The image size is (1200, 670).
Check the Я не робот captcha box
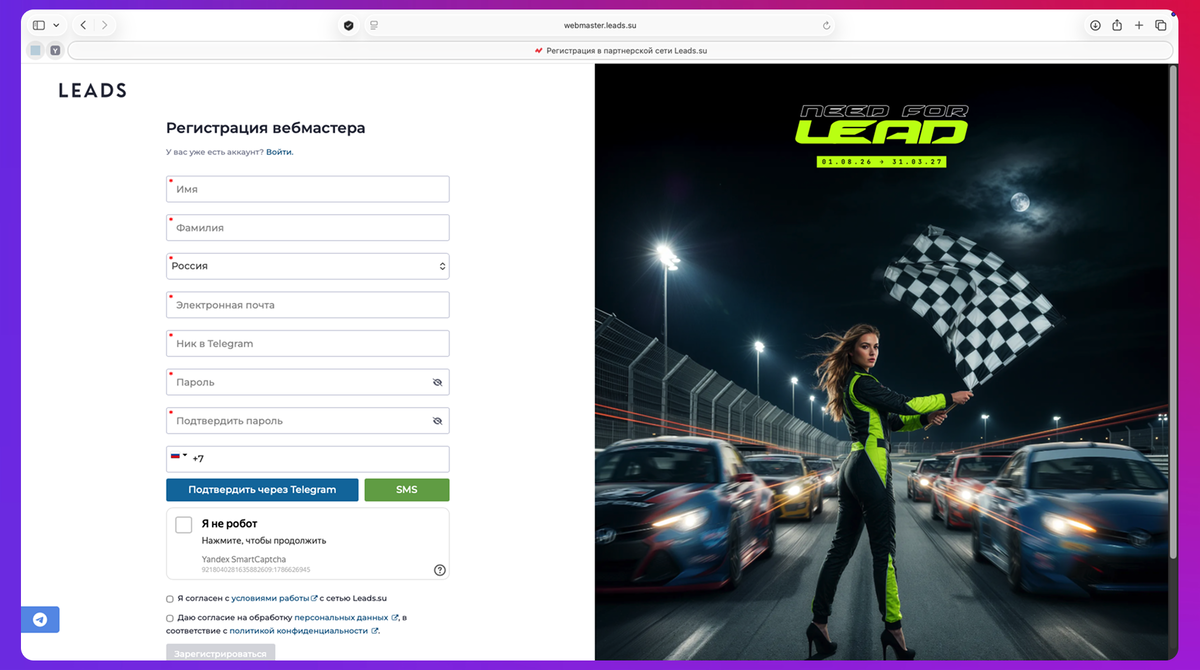pos(184,525)
